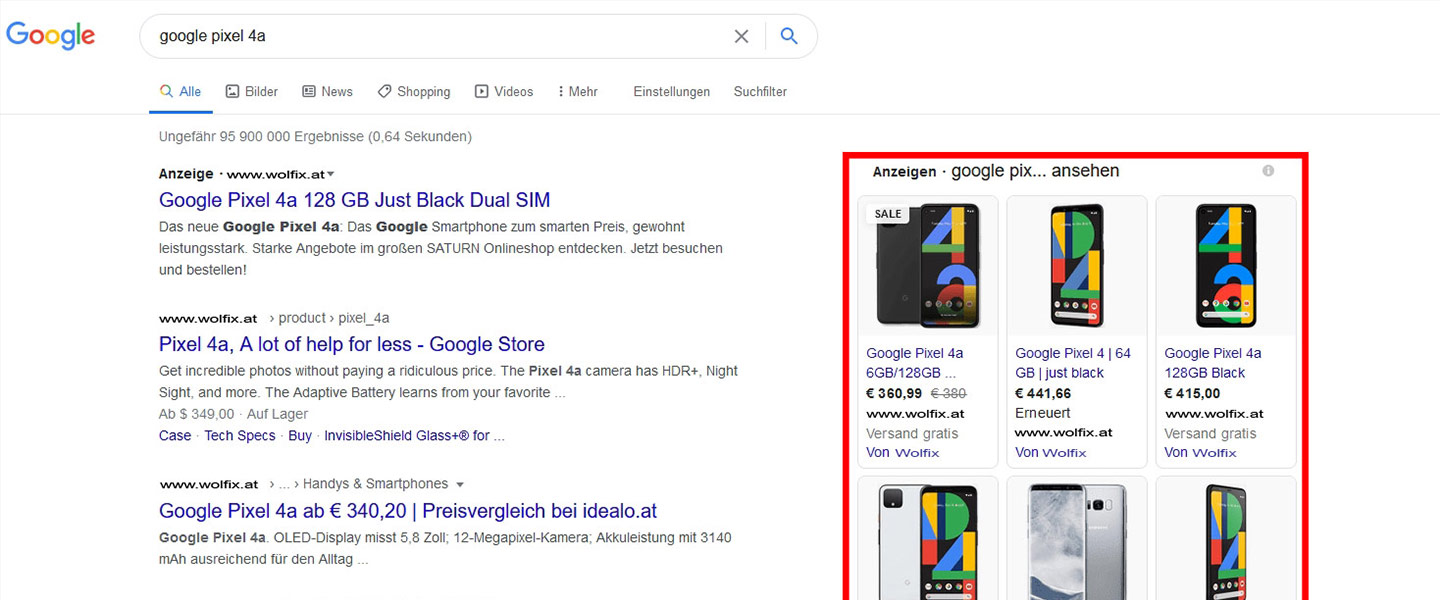Image resolution: width=1440 pixels, height=600 pixels.
Task: Open the Pixel 4a Google Store result
Action: [x=351, y=344]
